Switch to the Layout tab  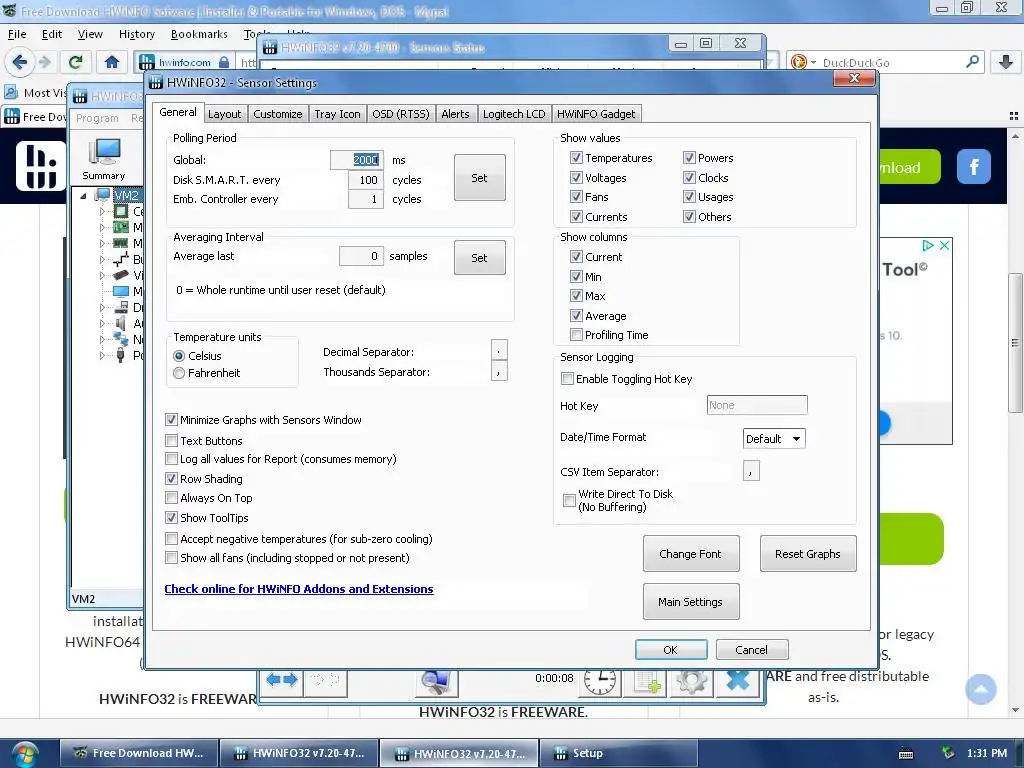(224, 114)
